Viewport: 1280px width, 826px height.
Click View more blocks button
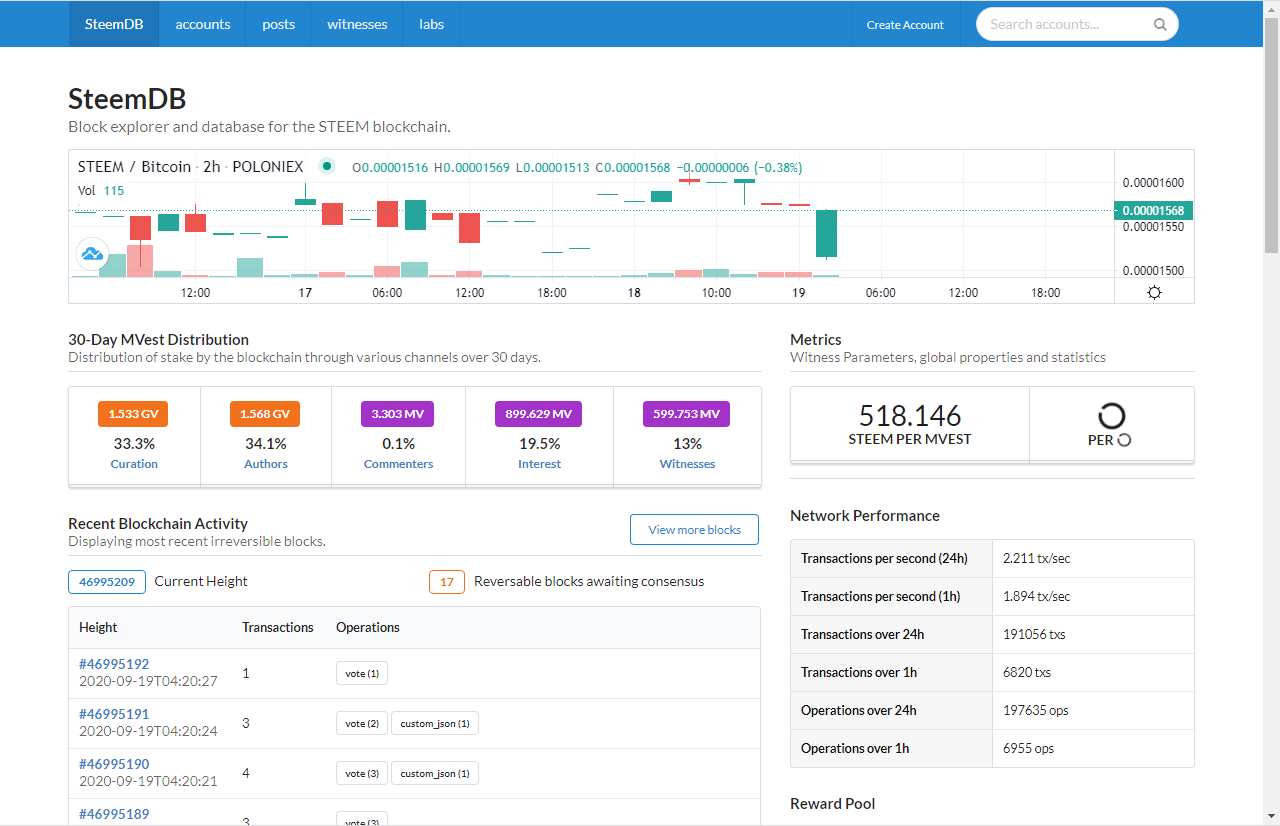click(x=694, y=530)
